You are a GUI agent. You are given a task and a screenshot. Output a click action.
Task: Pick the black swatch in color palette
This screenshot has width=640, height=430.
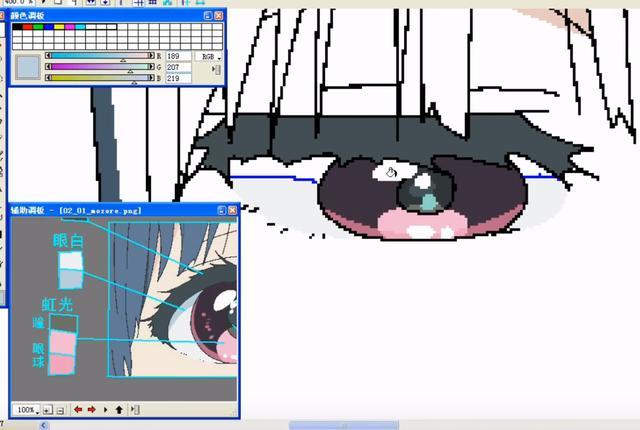(x=17, y=27)
